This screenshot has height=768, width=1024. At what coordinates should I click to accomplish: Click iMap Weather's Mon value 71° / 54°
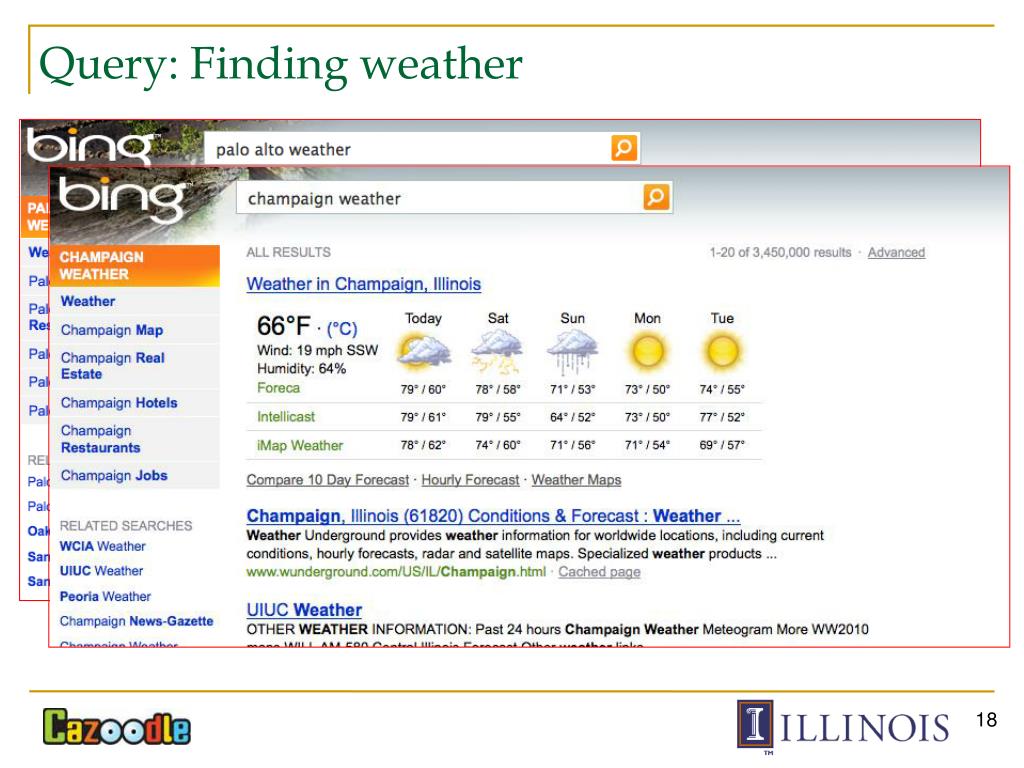[647, 445]
